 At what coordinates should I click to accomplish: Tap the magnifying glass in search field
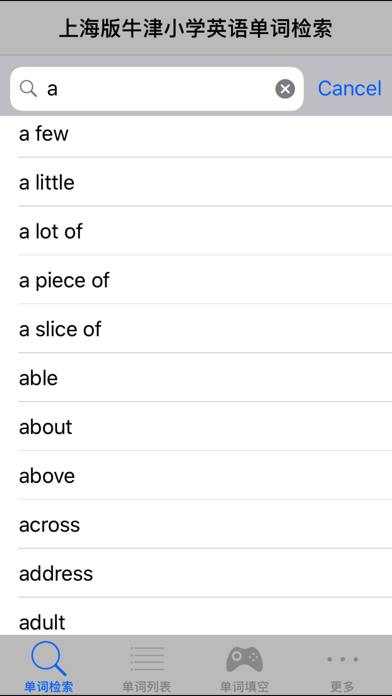28,89
